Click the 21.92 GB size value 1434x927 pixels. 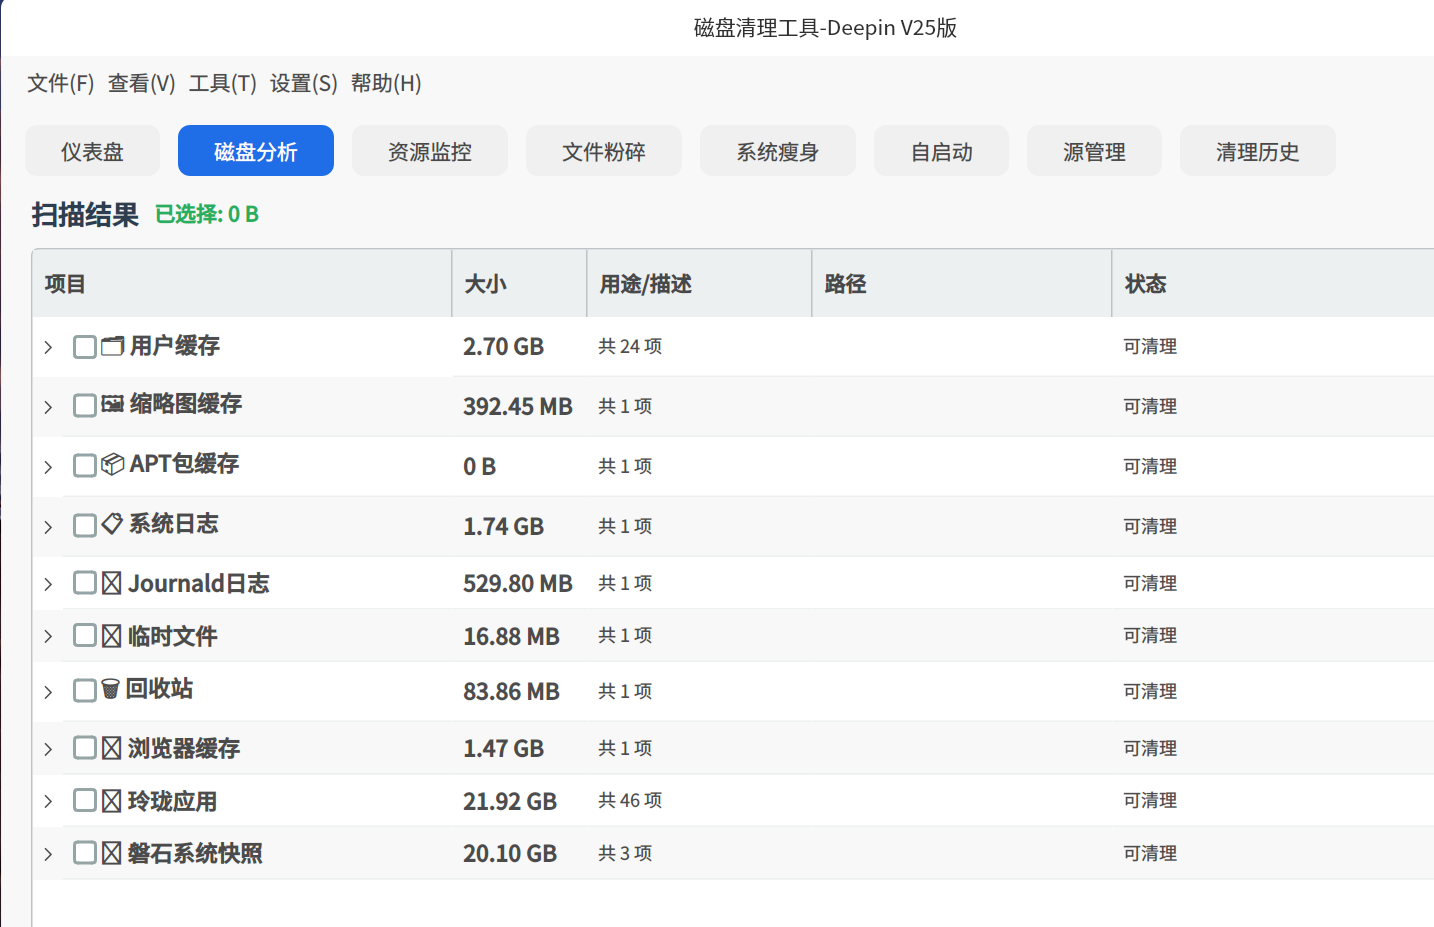[510, 801]
